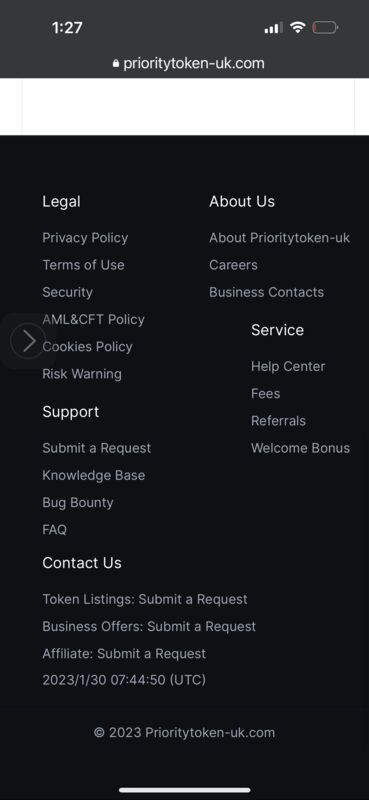Tap the battery icon in status bar
The image size is (369, 800).
point(325,27)
